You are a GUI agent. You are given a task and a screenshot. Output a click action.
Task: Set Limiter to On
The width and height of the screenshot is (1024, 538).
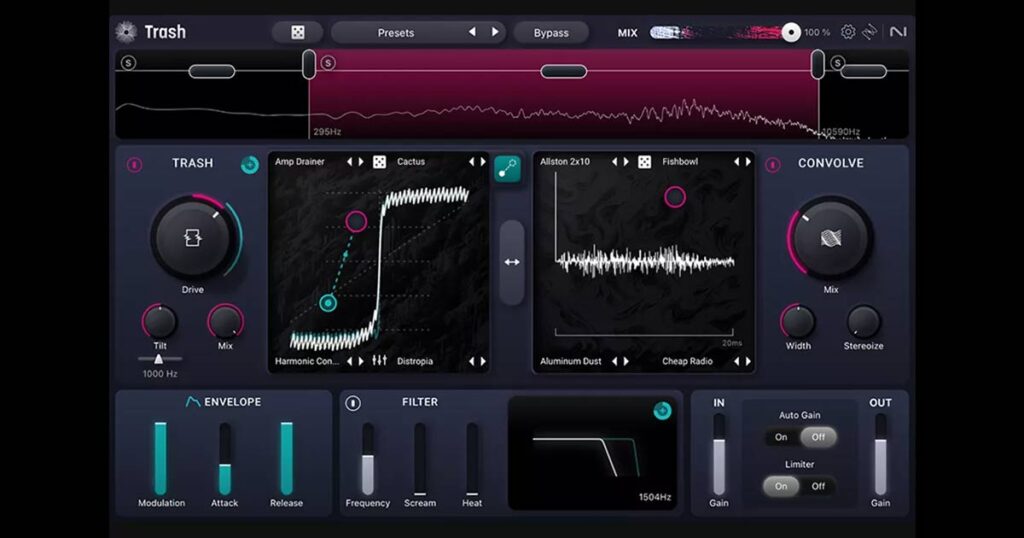[x=781, y=486]
